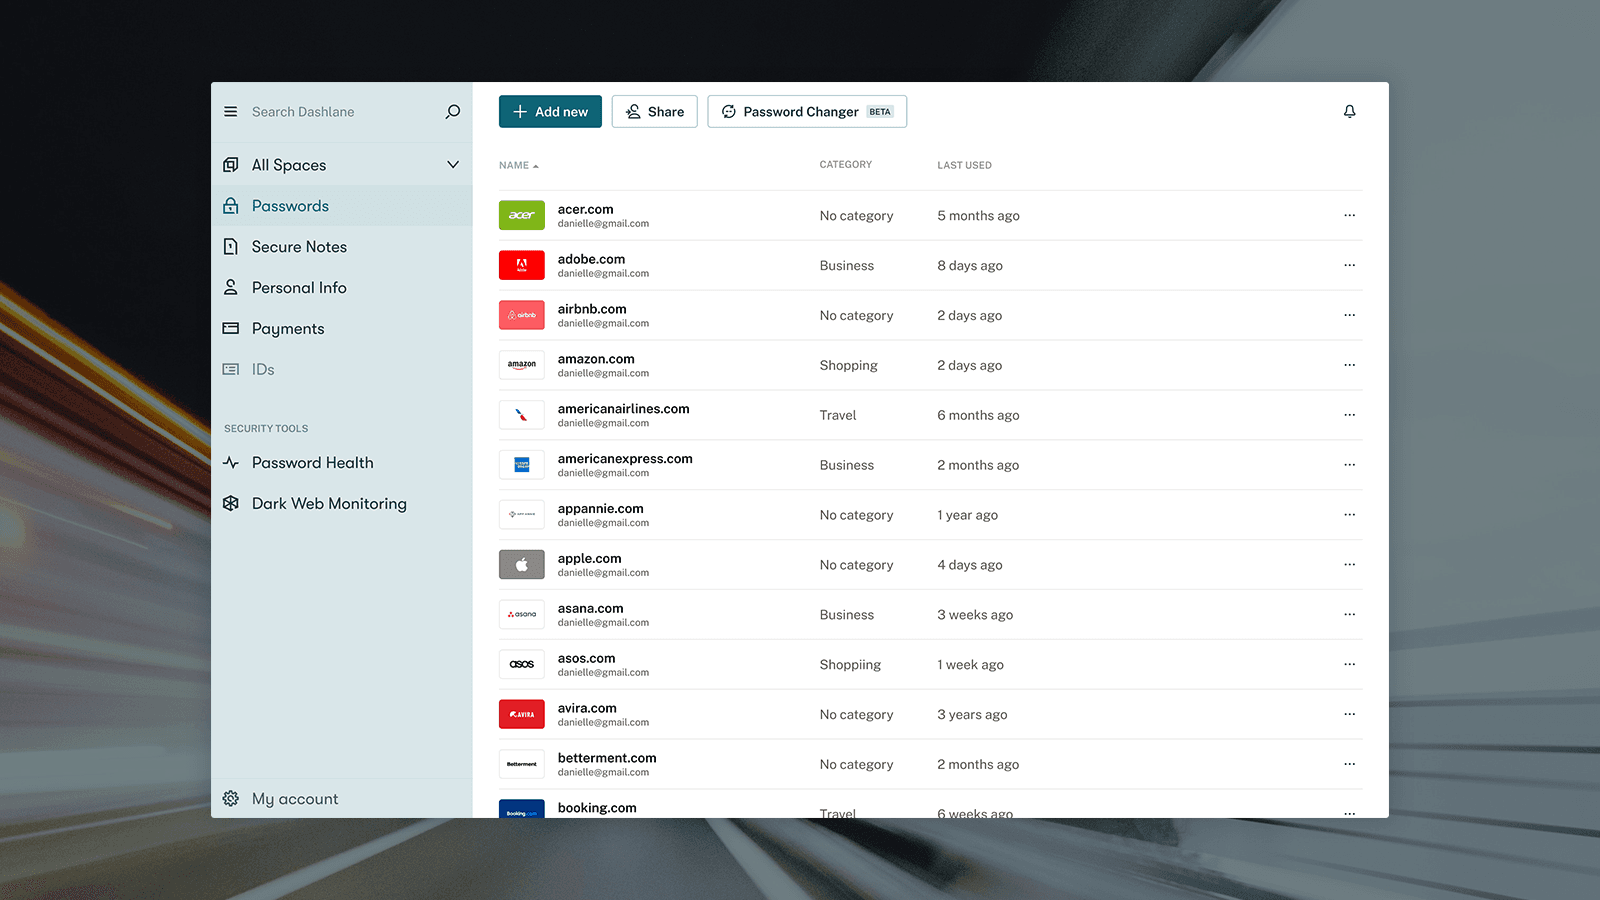Image resolution: width=1600 pixels, height=900 pixels.
Task: Click the American Express logo icon
Action: click(x=522, y=465)
